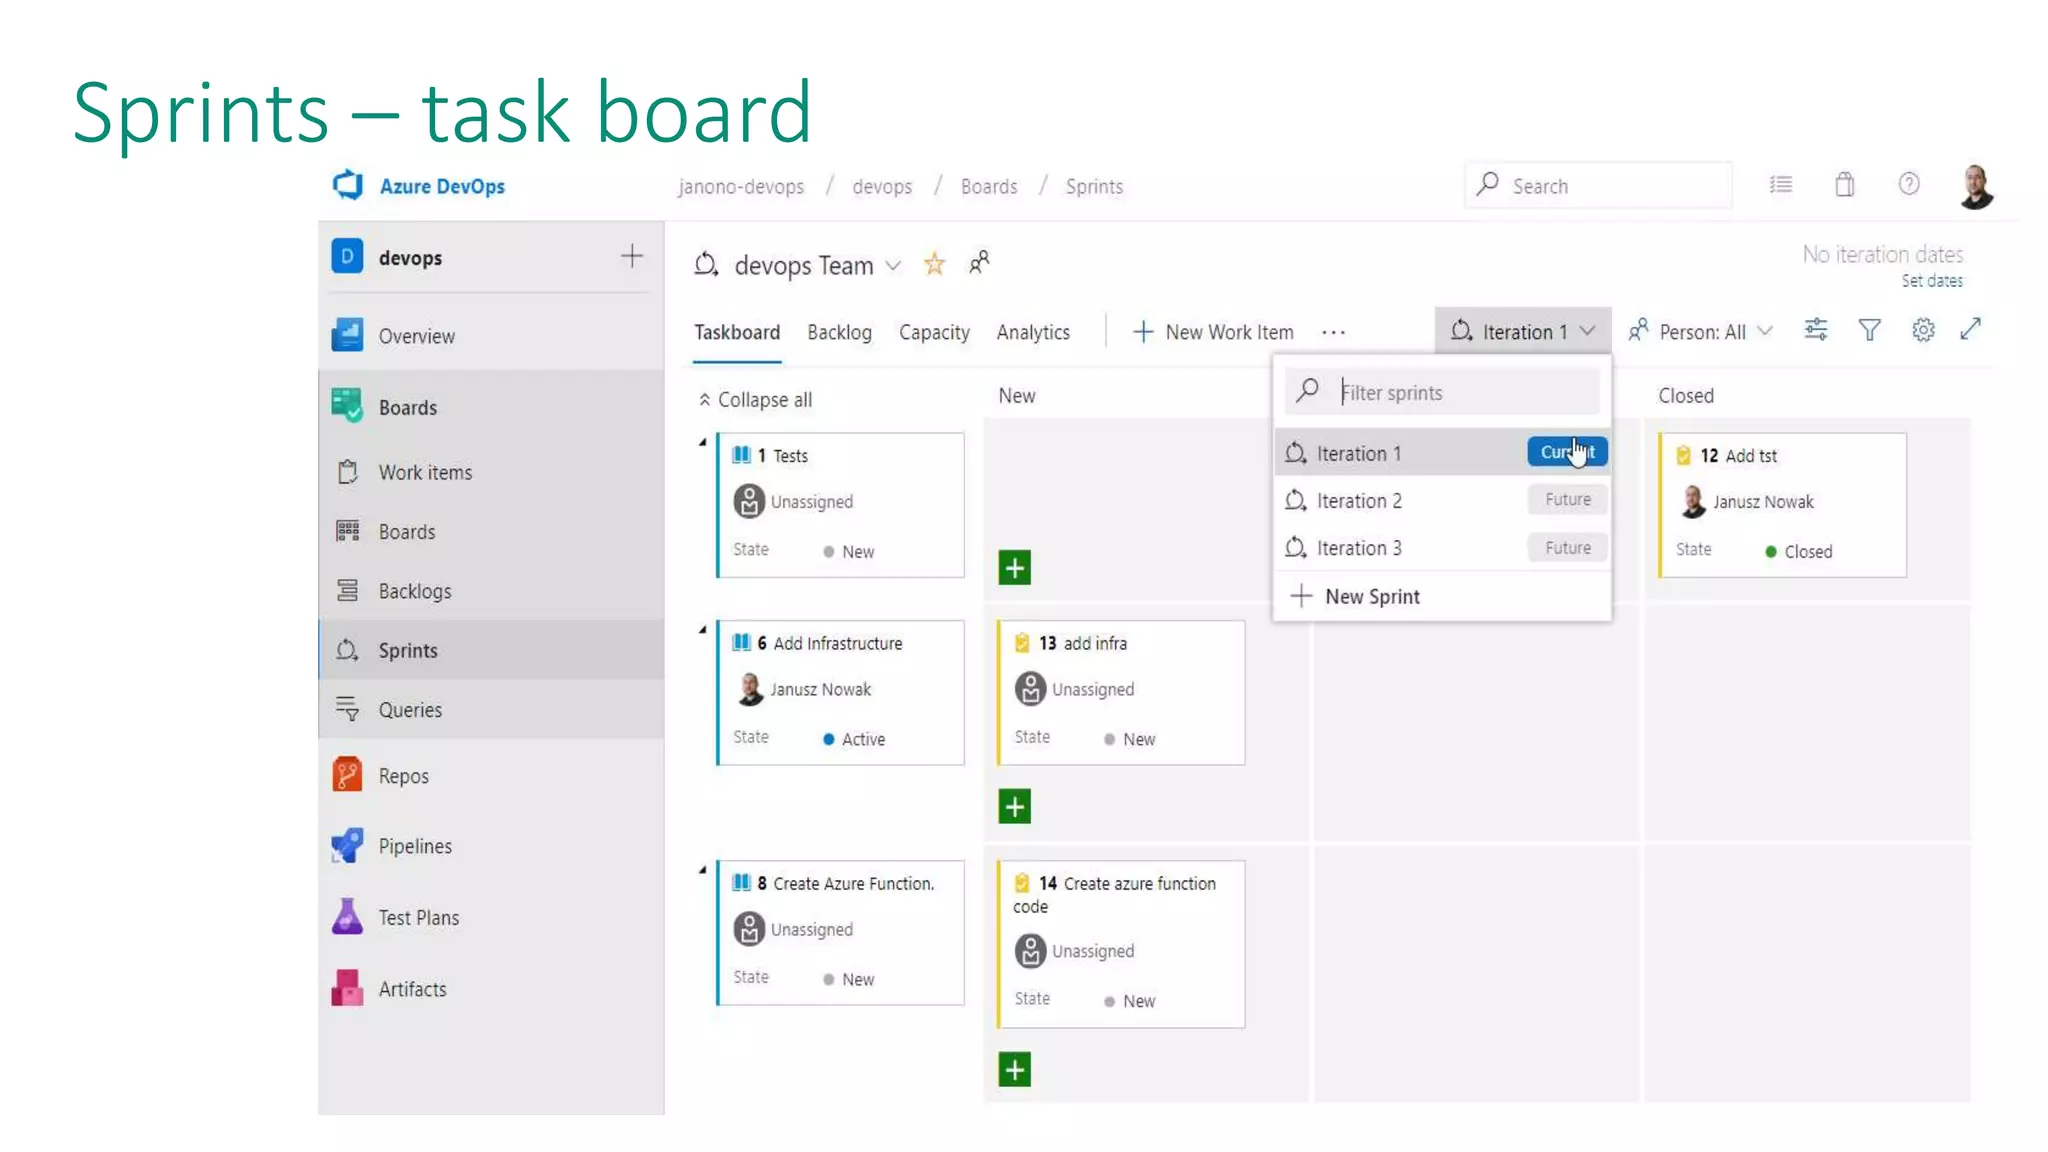Open the help question mark icon

(1909, 185)
